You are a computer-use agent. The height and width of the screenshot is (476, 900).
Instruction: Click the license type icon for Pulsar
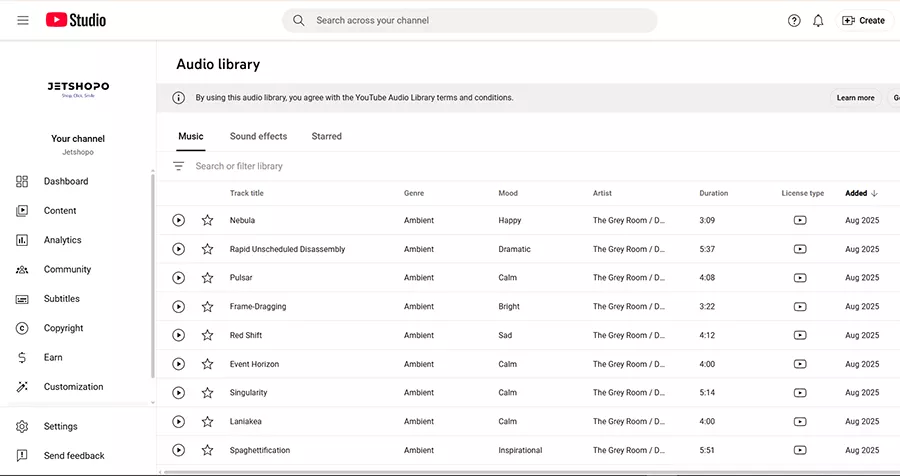800,278
